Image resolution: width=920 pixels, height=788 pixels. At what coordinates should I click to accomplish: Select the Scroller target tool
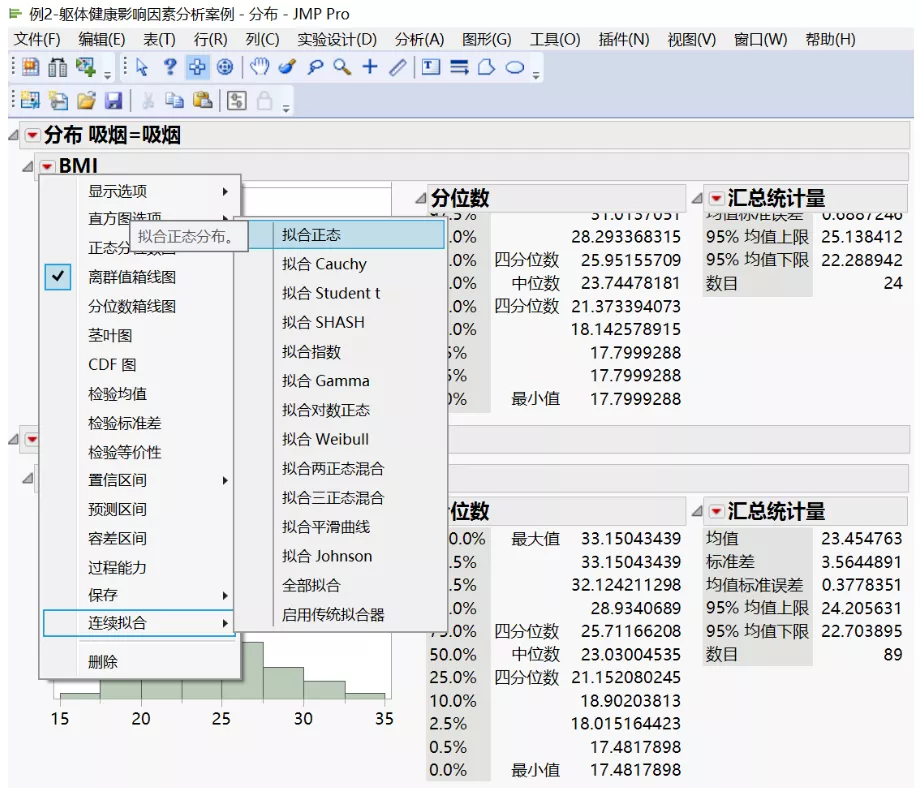point(225,67)
